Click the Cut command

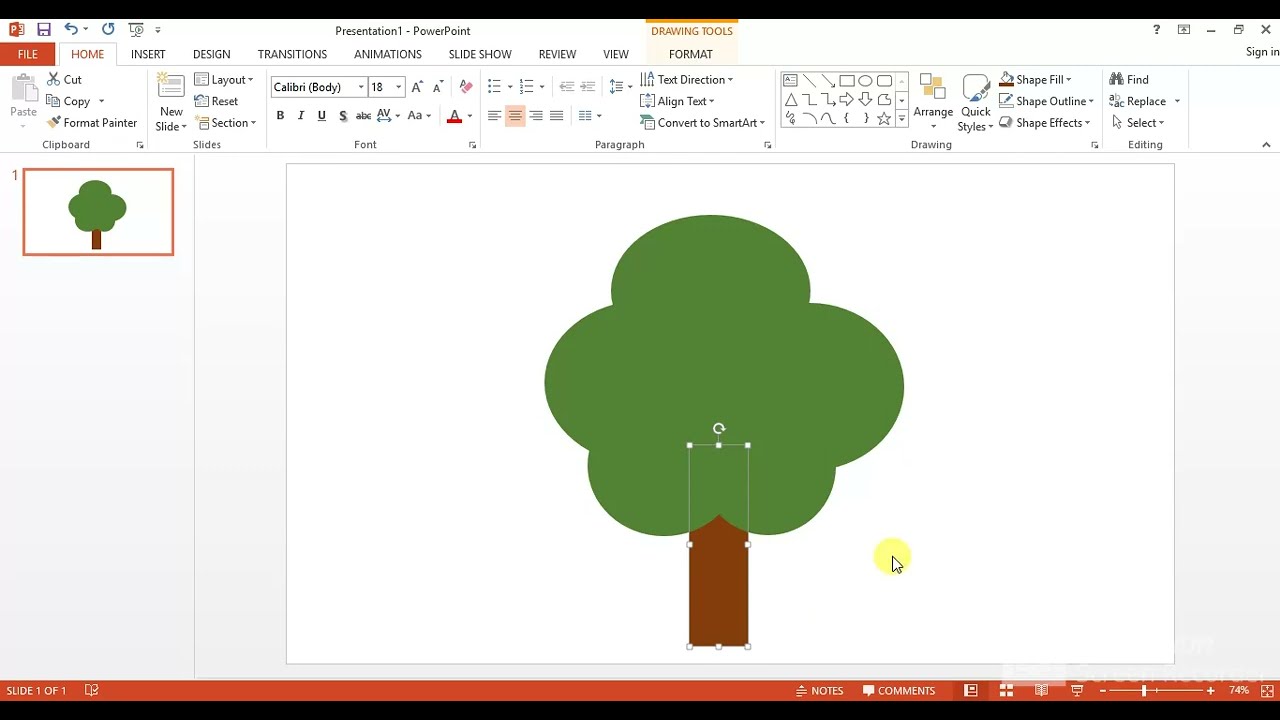(x=64, y=79)
